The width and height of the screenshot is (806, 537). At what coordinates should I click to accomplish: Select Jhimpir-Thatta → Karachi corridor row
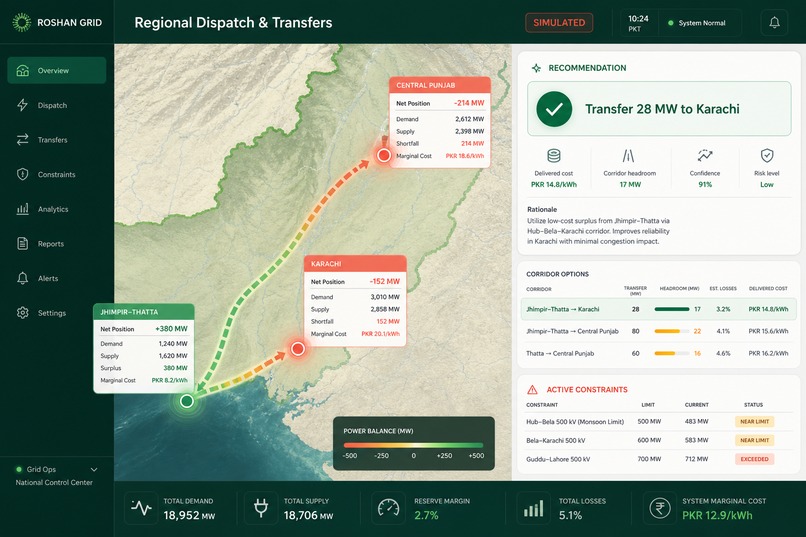pos(658,309)
